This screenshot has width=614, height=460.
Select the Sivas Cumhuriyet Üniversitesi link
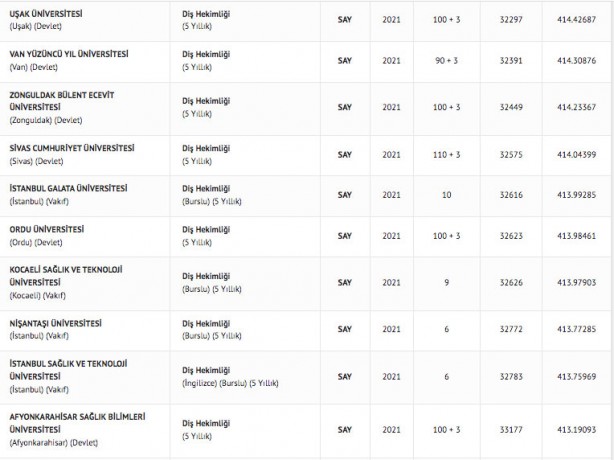(x=71, y=148)
